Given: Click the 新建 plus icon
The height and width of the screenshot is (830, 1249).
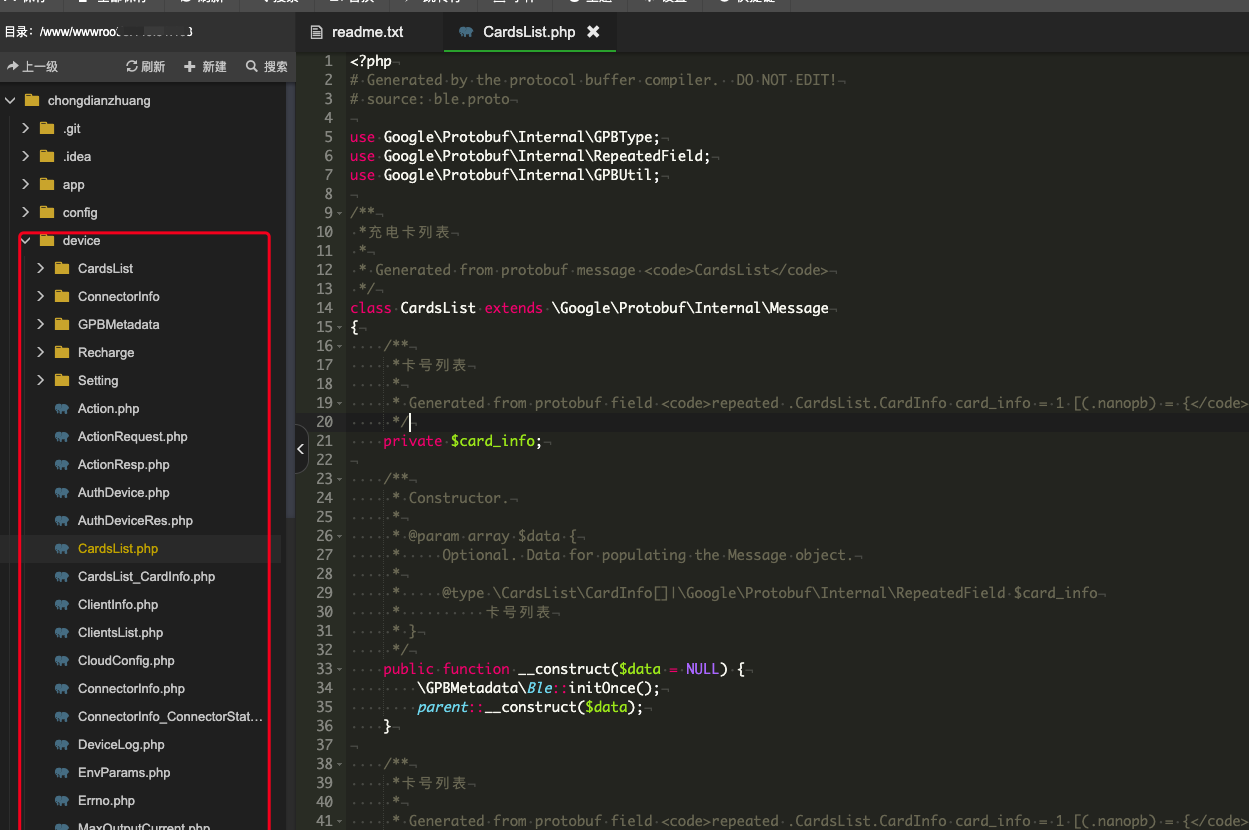Looking at the screenshot, I should [x=190, y=66].
